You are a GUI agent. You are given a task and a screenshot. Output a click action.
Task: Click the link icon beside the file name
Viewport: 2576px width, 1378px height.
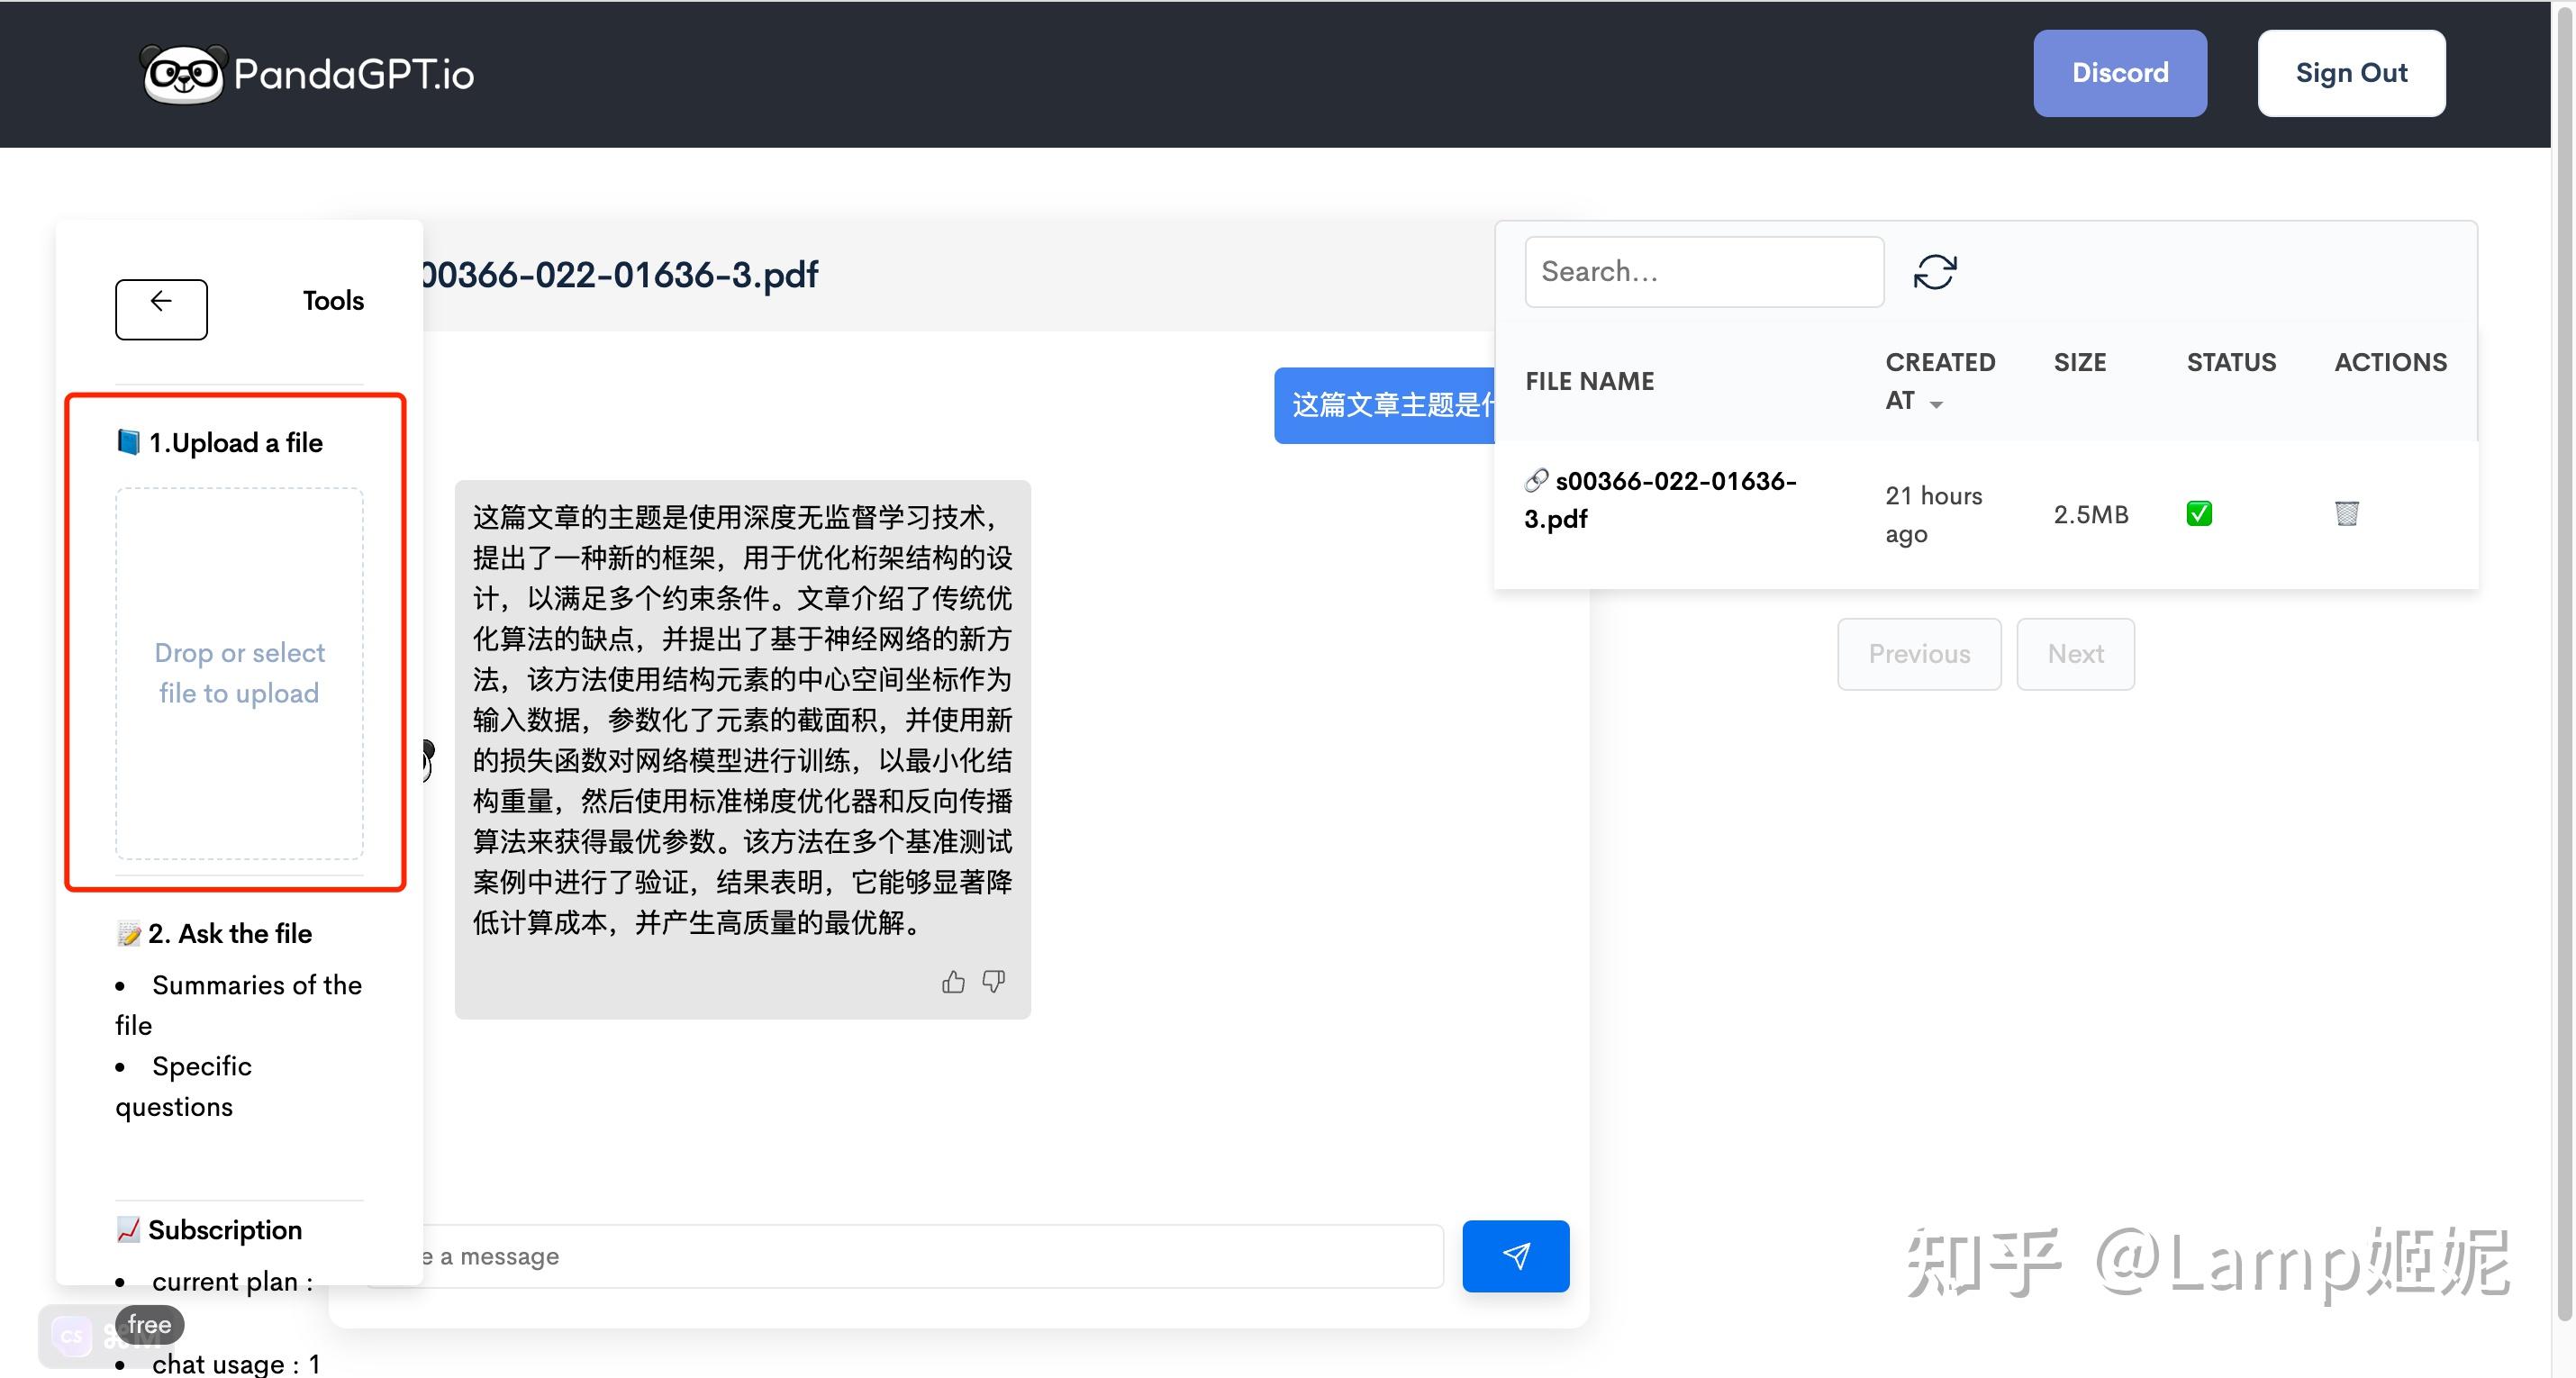1537,480
